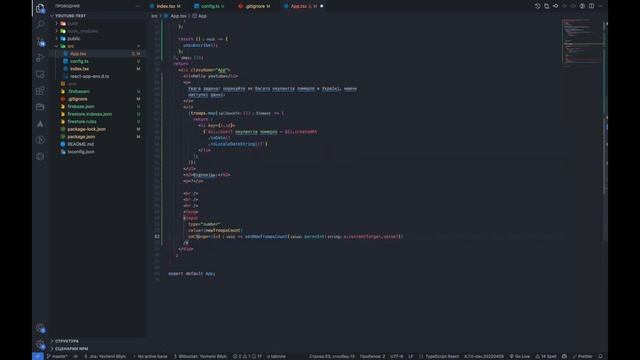The image size is (640, 360).
Task: Switch to the .gitignore tab
Action: tap(255, 6)
